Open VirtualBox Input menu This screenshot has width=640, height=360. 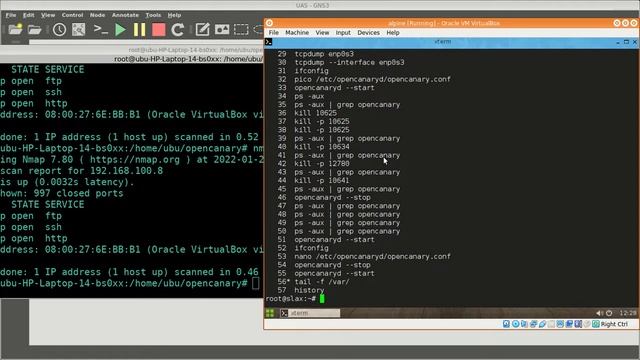343,33
